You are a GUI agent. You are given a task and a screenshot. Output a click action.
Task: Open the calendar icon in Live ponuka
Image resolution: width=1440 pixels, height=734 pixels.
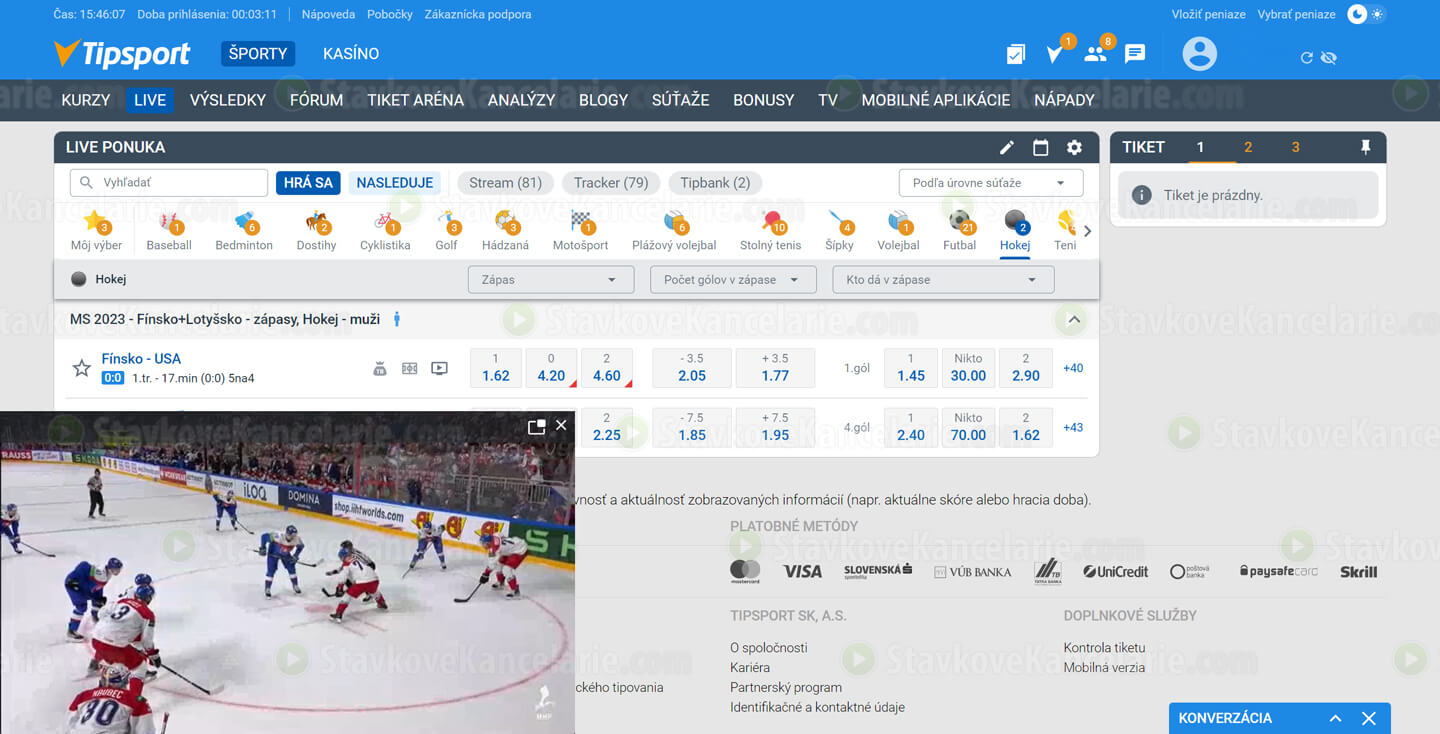1041,148
